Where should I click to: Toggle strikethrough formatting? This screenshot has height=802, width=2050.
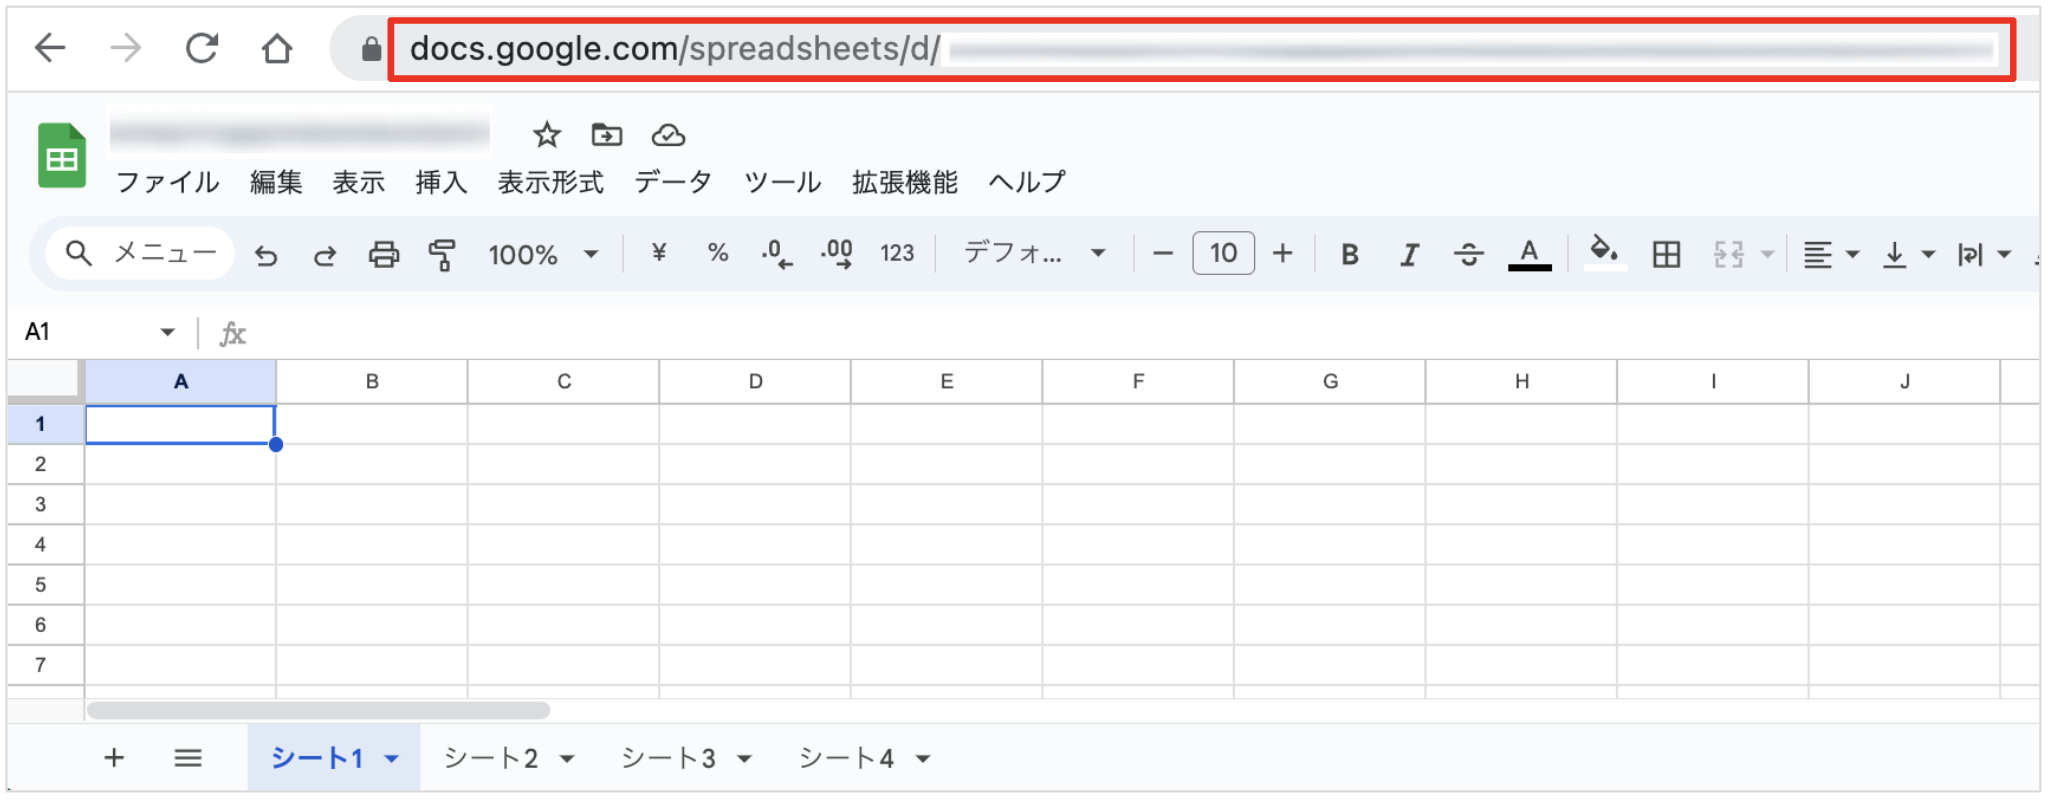(x=1468, y=255)
